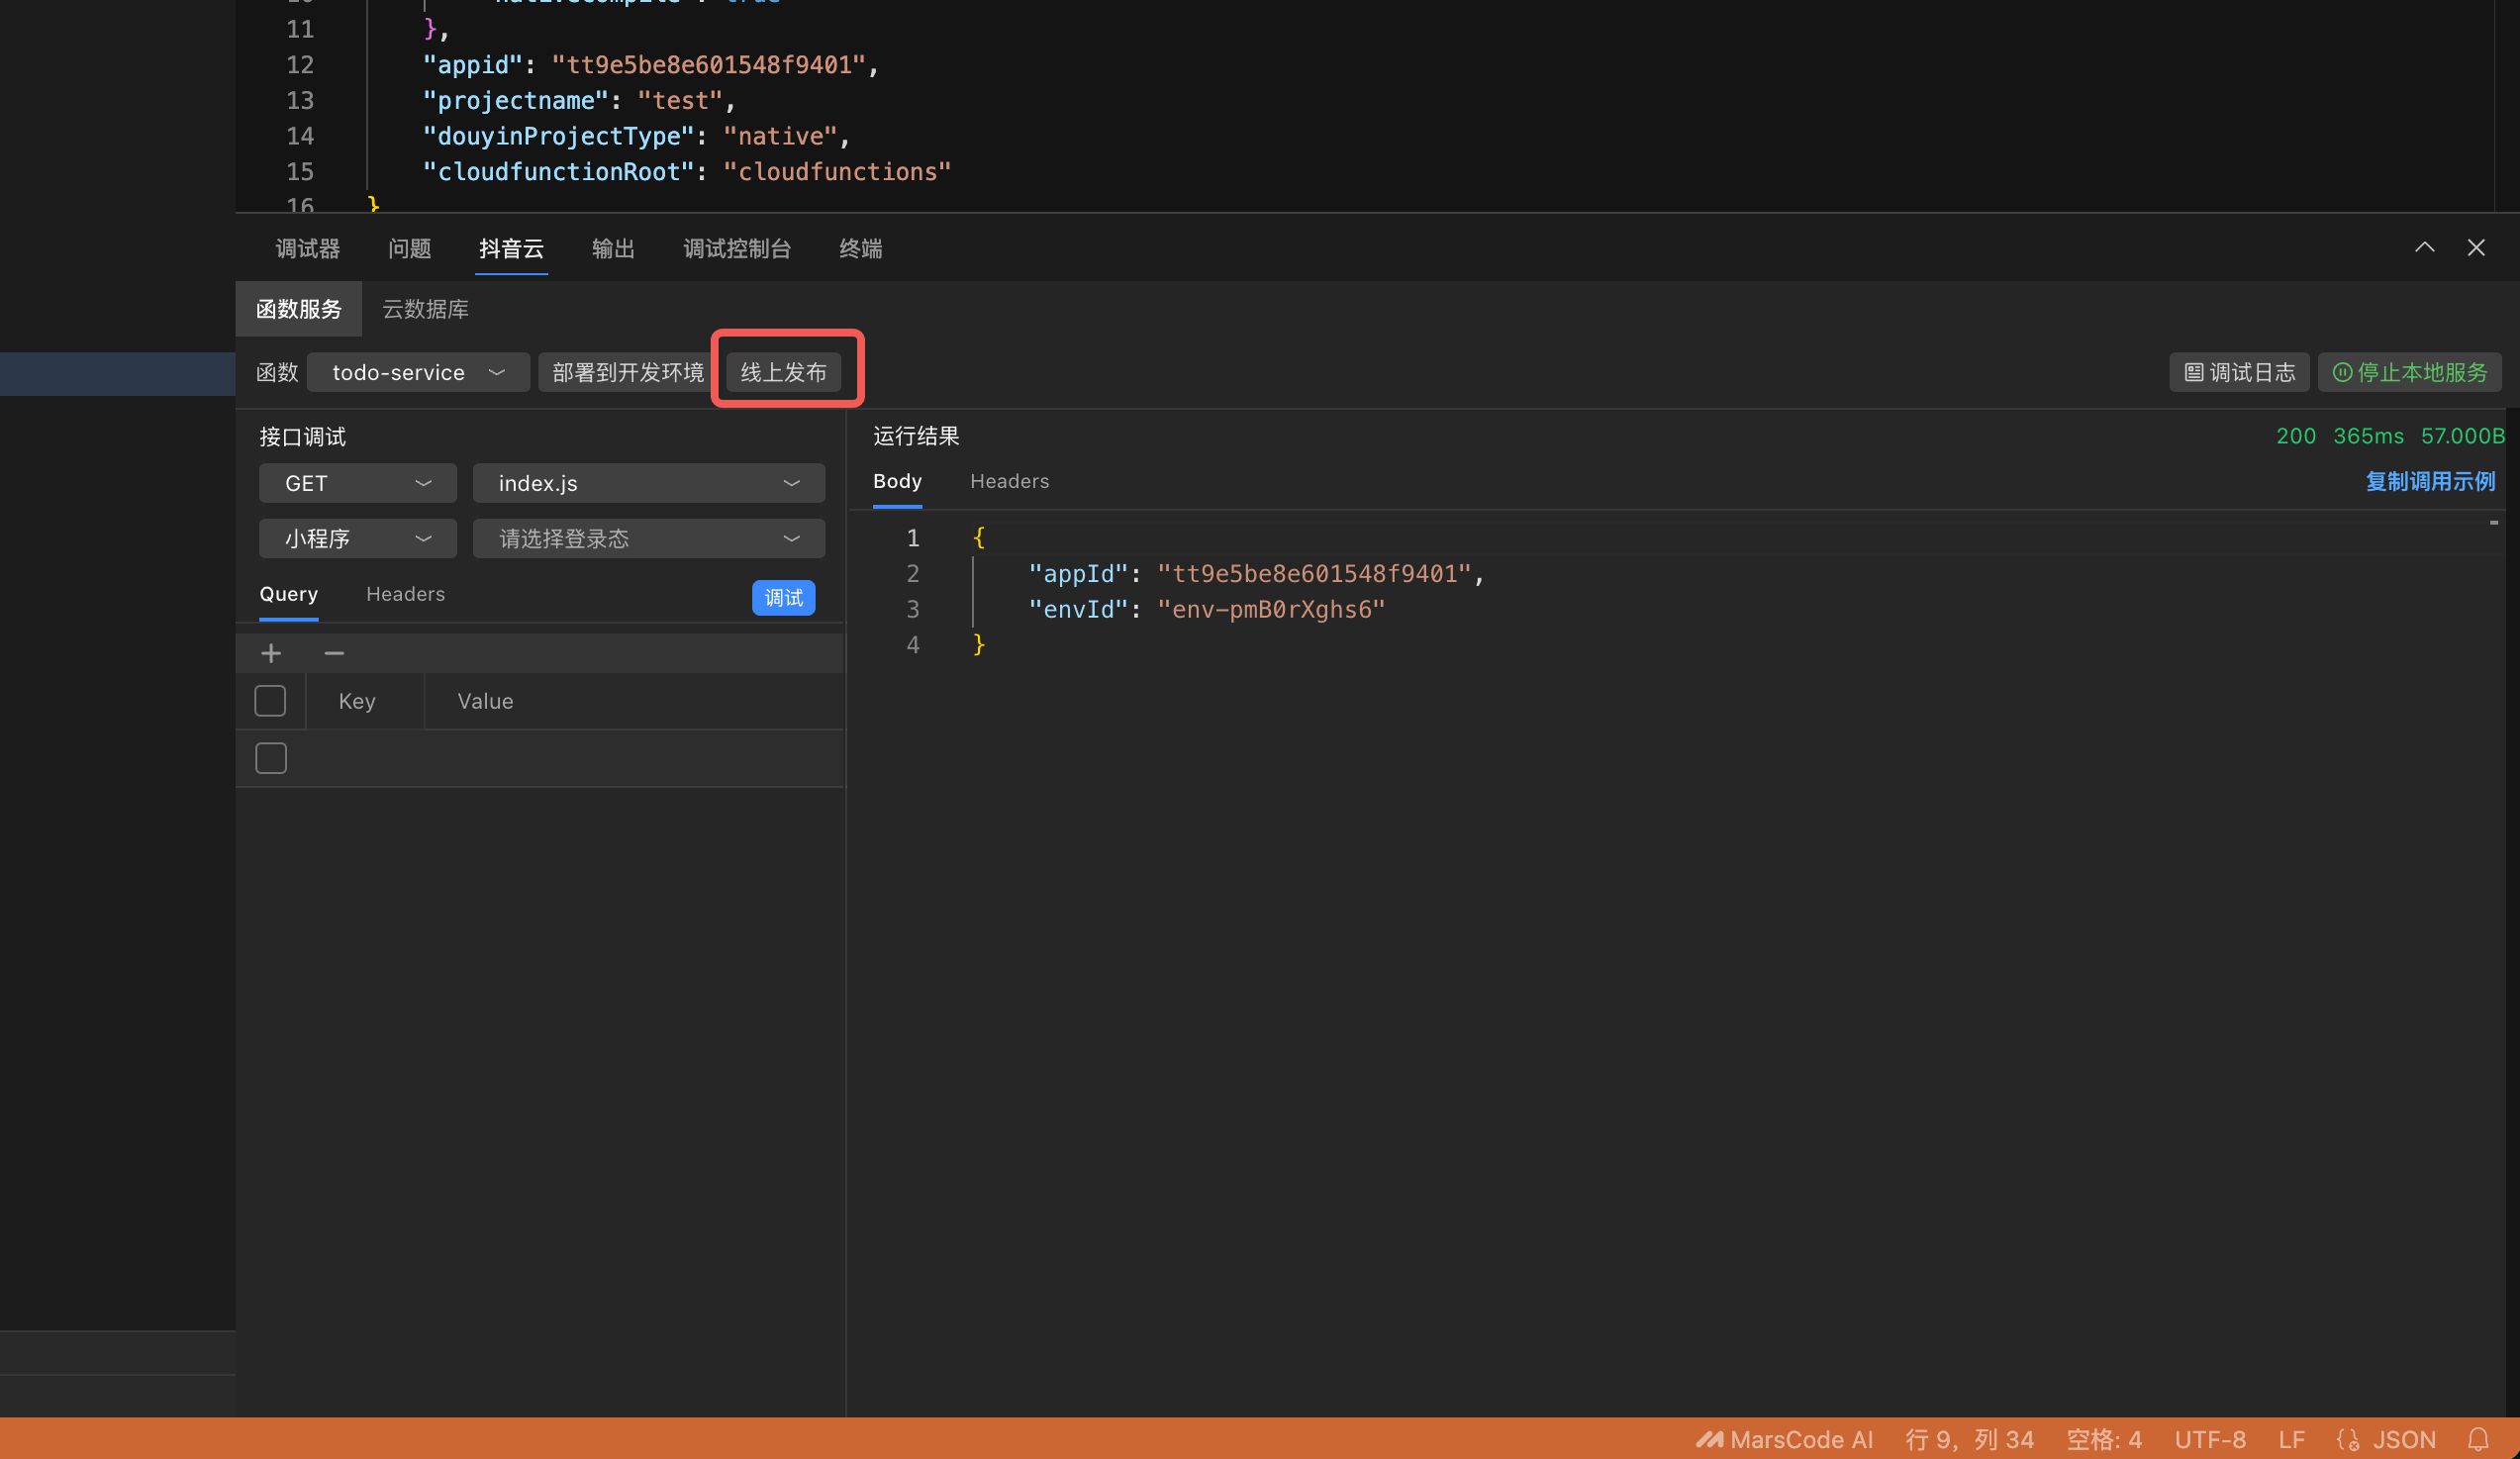The height and width of the screenshot is (1459, 2520).
Task: Click 部署到开发环境 button
Action: coord(628,372)
